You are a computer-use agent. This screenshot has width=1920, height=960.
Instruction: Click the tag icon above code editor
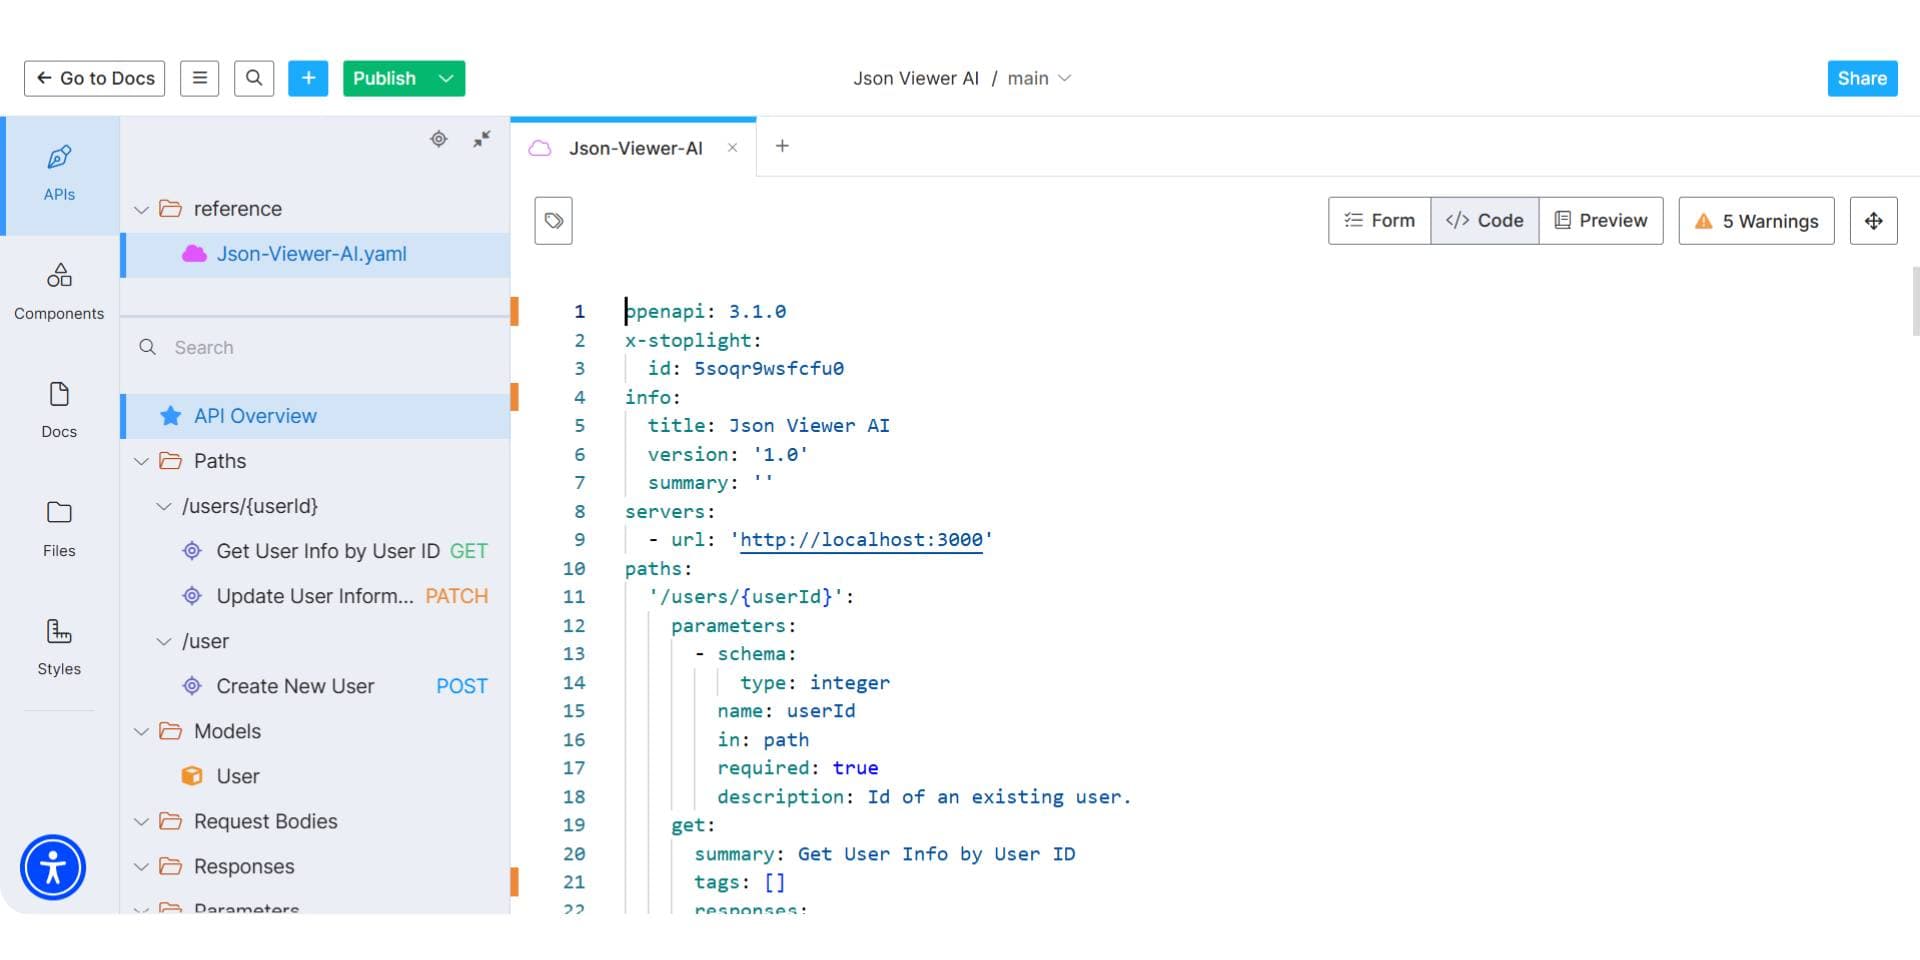point(553,221)
